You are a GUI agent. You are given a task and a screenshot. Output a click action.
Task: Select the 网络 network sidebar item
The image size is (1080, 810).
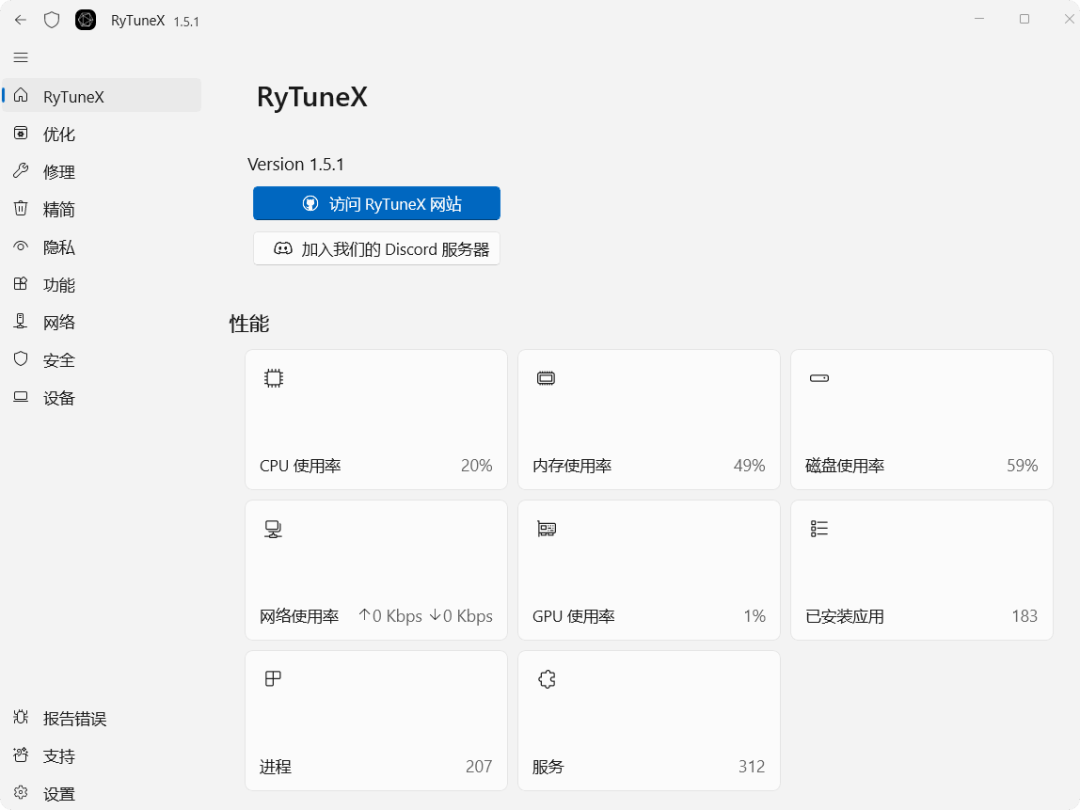[58, 322]
